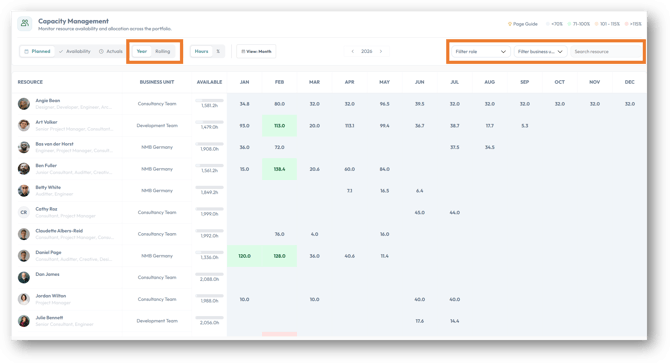Click Ben Fuller's avatar
The image size is (670, 363).
tap(24, 169)
